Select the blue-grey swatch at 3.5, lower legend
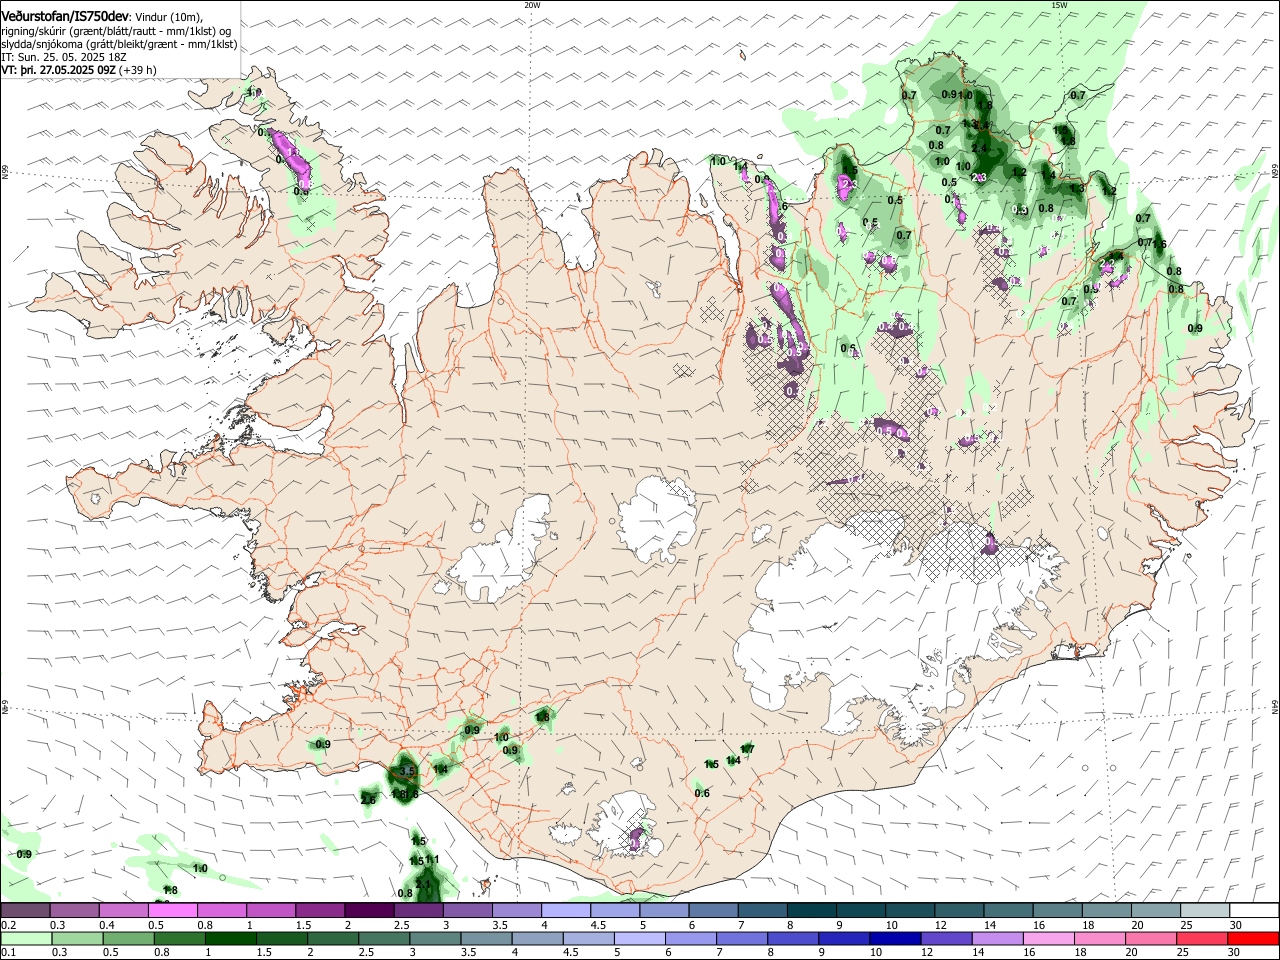Image resolution: width=1280 pixels, height=960 pixels. point(486,938)
